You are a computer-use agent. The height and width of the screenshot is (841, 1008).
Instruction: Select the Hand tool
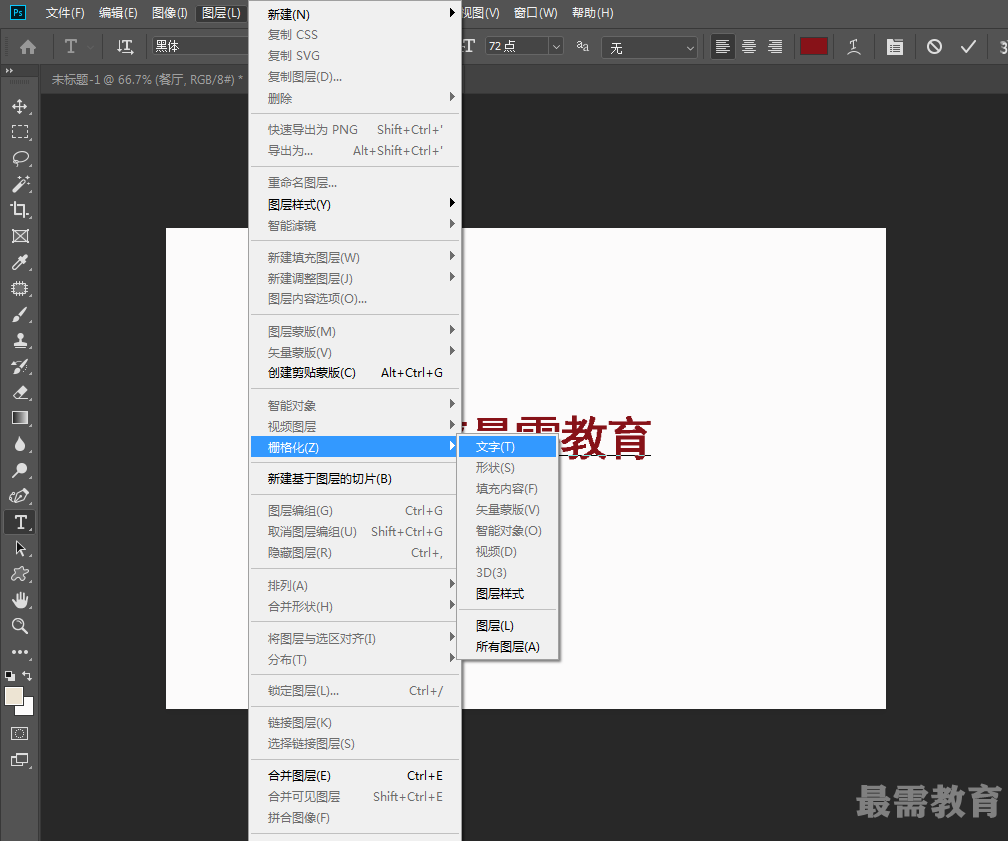click(20, 600)
